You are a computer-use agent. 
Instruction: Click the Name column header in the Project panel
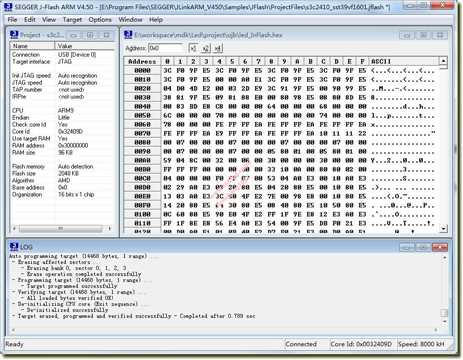tap(32, 46)
